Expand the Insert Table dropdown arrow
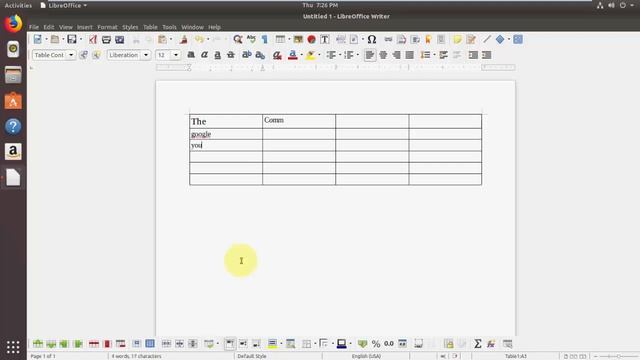Screen dimensions: 640x360 289,40
